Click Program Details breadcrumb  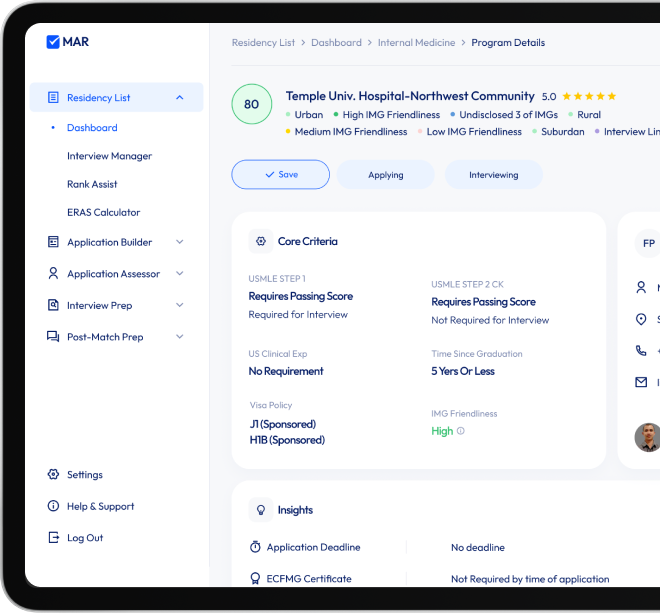coord(508,43)
